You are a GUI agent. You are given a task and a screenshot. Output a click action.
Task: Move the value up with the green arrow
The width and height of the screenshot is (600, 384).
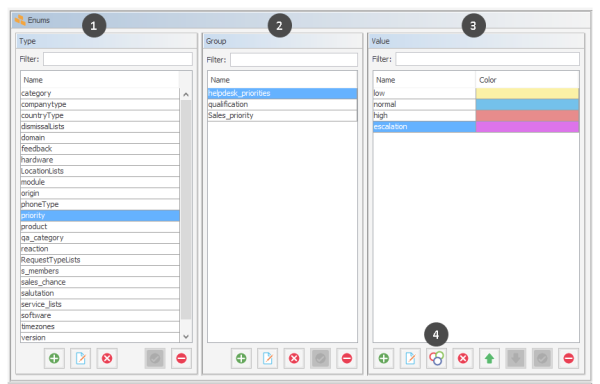[x=489, y=358]
